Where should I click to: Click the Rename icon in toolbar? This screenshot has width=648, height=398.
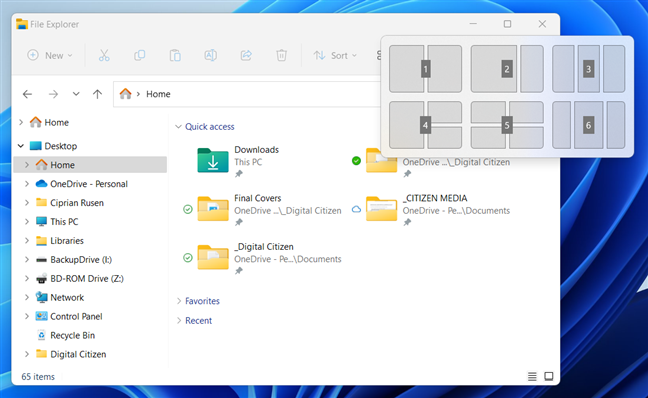(210, 55)
